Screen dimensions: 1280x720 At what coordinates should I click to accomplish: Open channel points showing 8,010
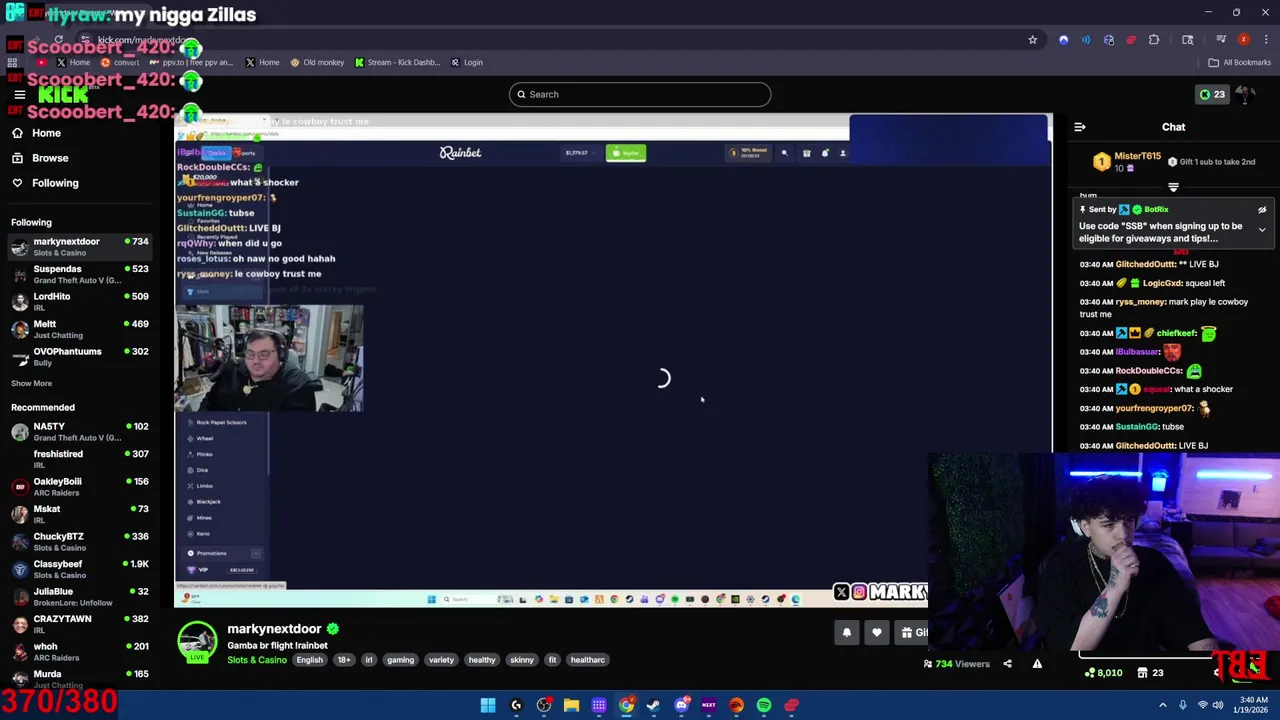click(1104, 673)
